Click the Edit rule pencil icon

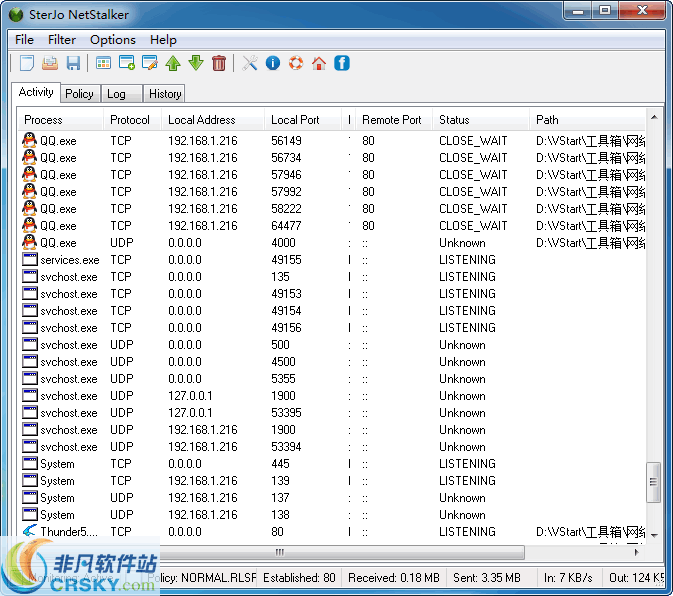click(x=150, y=63)
